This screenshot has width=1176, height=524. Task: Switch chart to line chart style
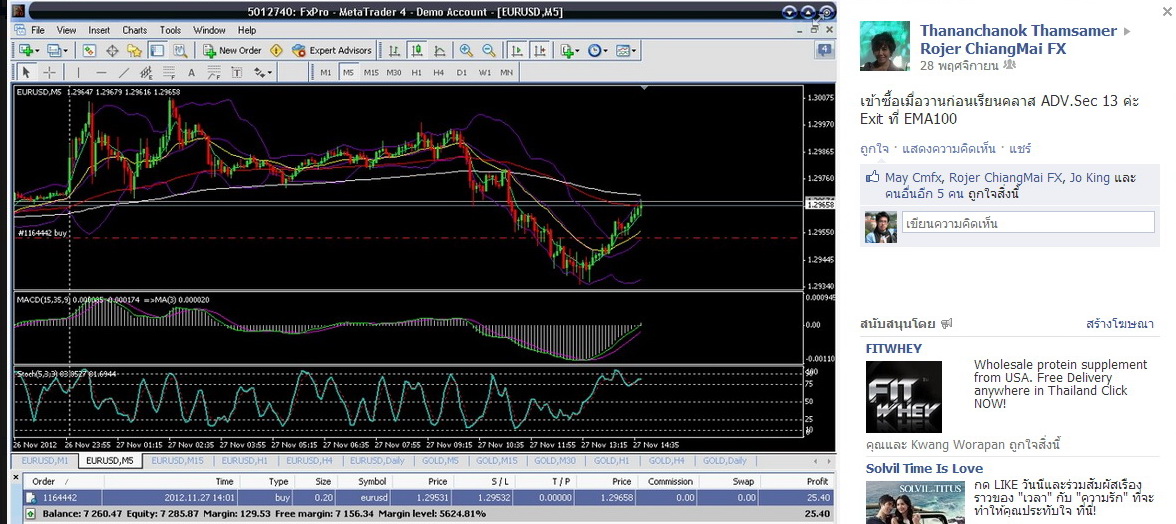pyautogui.click(x=440, y=51)
